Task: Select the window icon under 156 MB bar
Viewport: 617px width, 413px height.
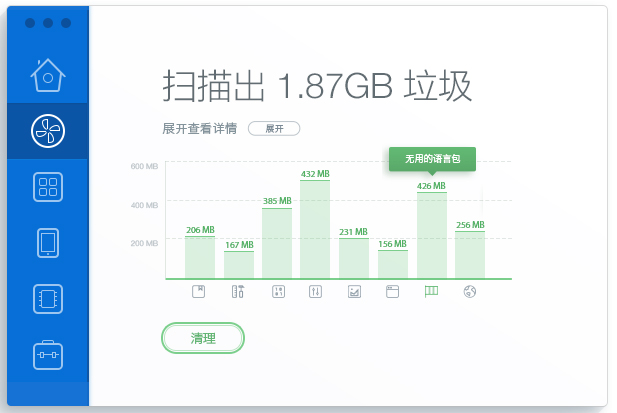Action: pyautogui.click(x=392, y=292)
